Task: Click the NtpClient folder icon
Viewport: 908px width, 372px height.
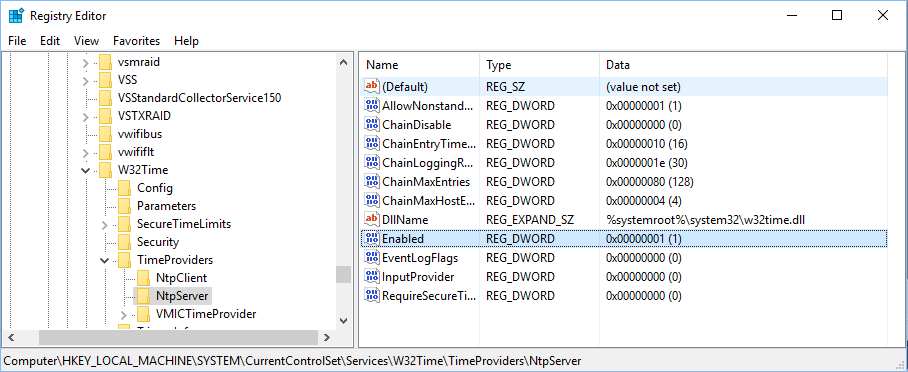Action: tap(143, 278)
